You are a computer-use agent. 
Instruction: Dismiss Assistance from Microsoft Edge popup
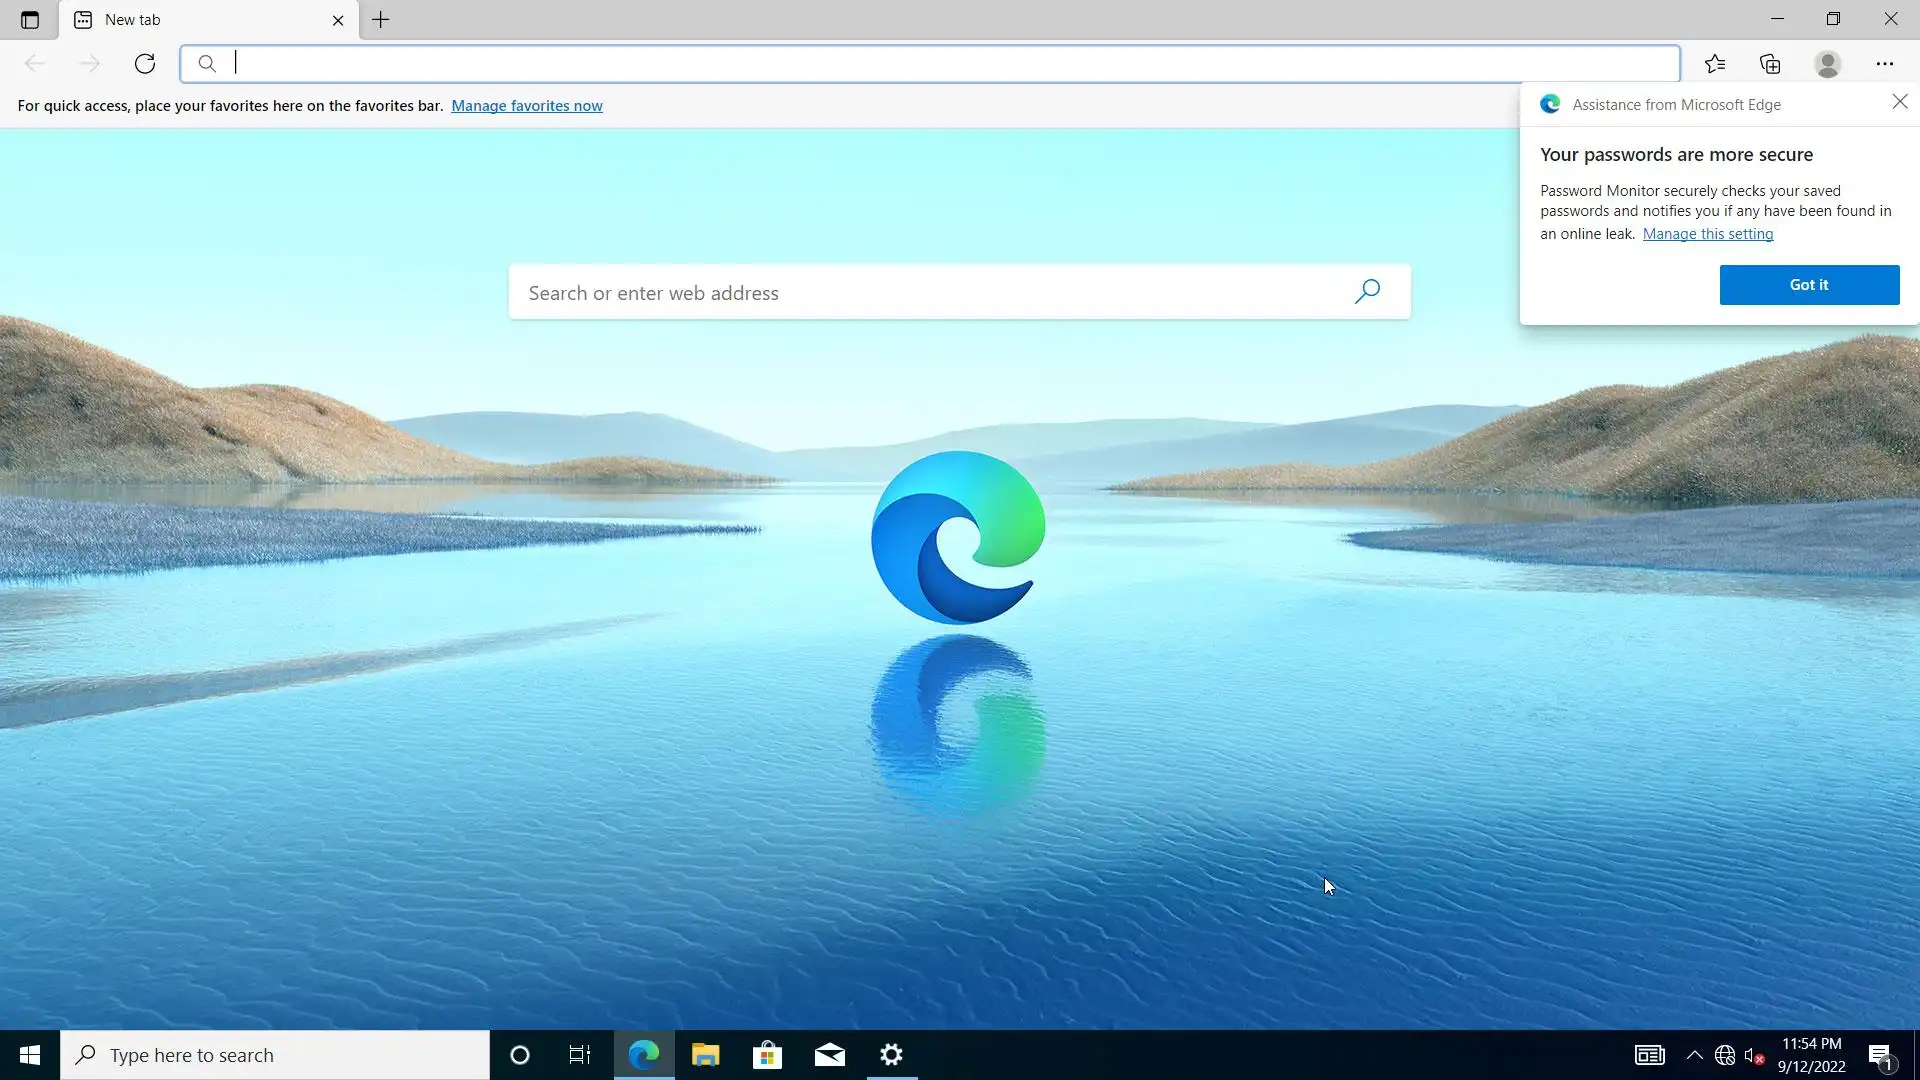click(1899, 102)
